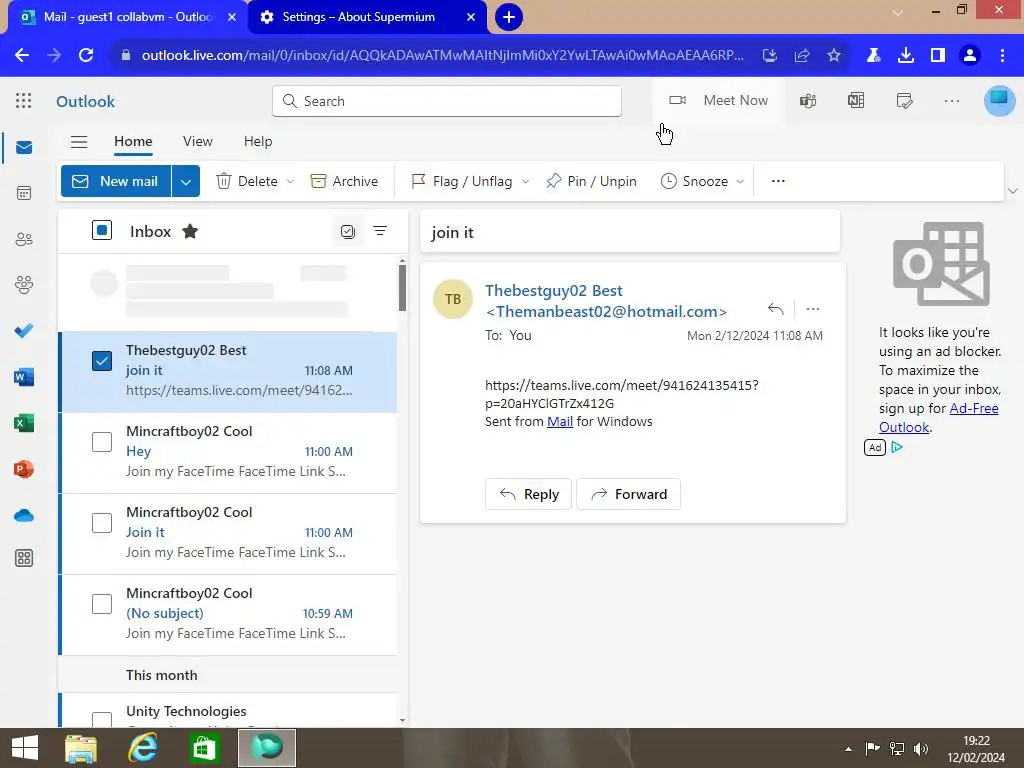The height and width of the screenshot is (768, 1024).
Task: Open OneNote feed icon in header
Action: [x=856, y=101]
